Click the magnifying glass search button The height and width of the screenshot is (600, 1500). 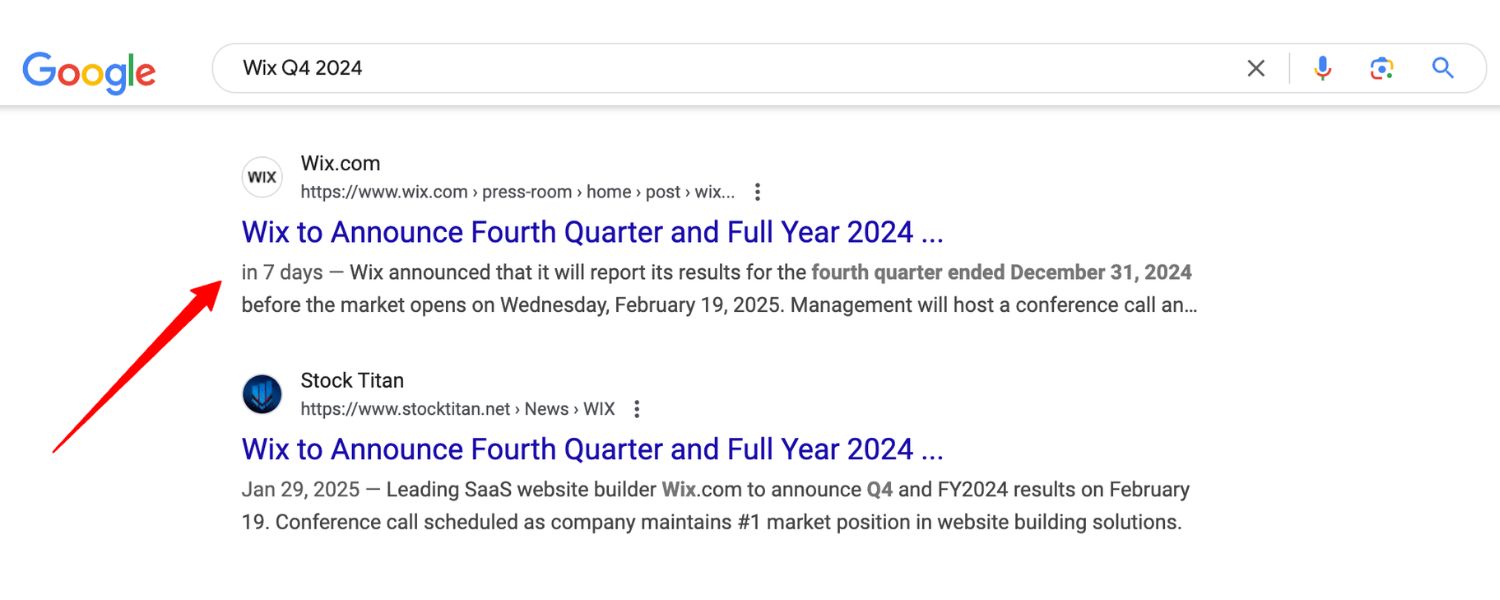click(1442, 68)
